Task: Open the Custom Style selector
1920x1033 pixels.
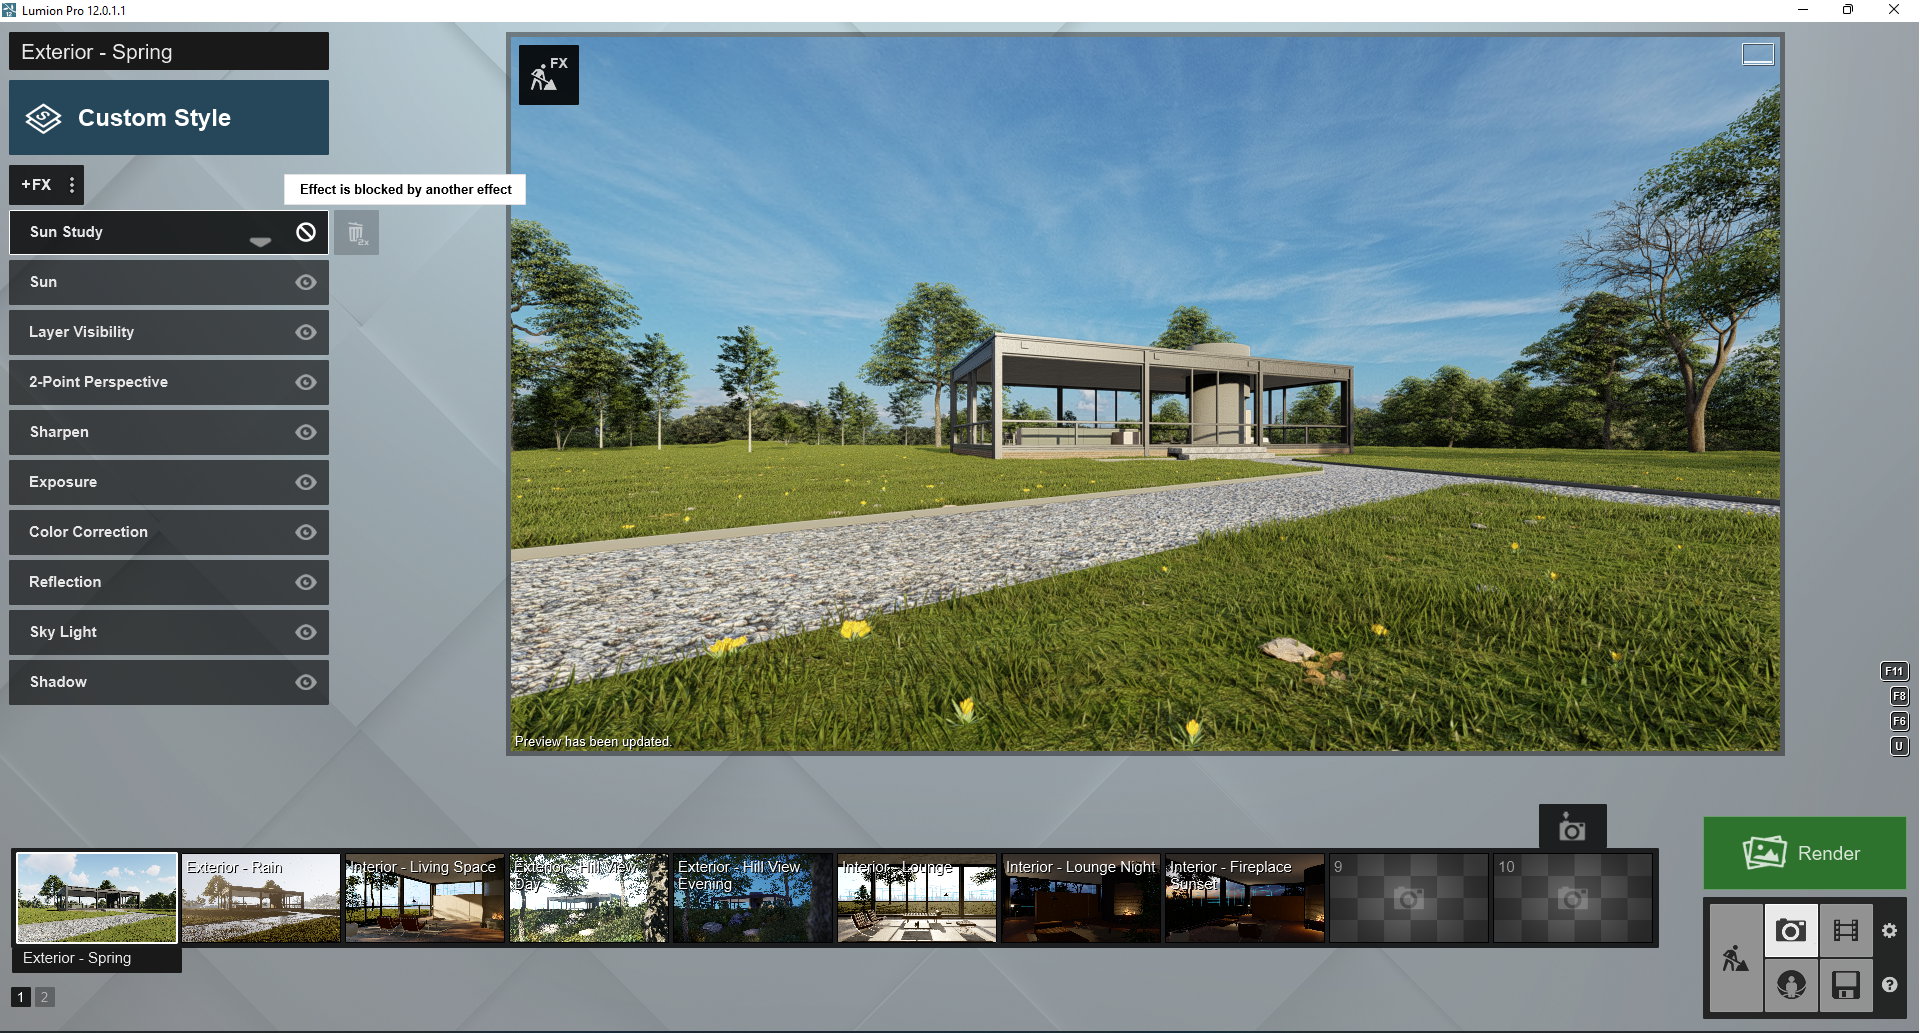Action: pos(169,118)
